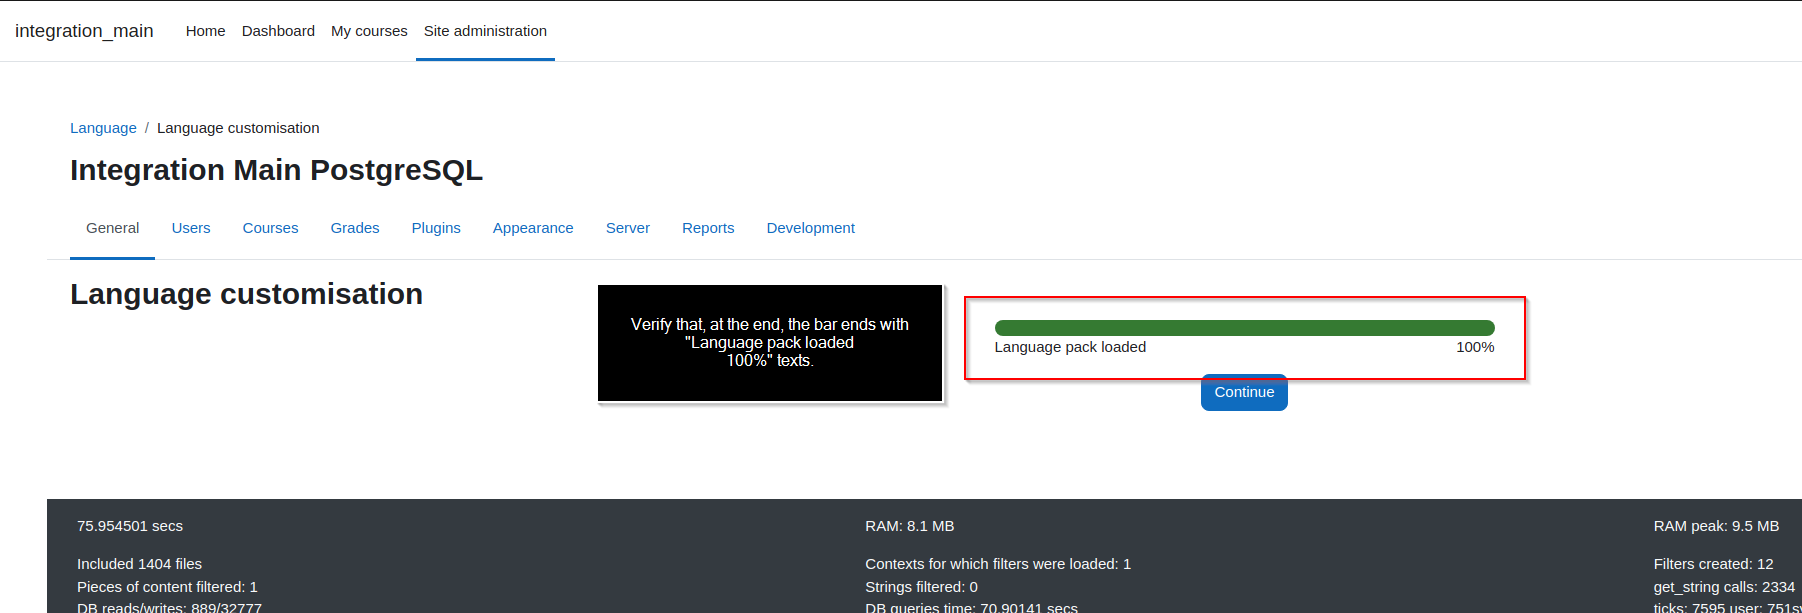The width and height of the screenshot is (1802, 613).
Task: Switch to the Users admin tab
Action: point(191,228)
